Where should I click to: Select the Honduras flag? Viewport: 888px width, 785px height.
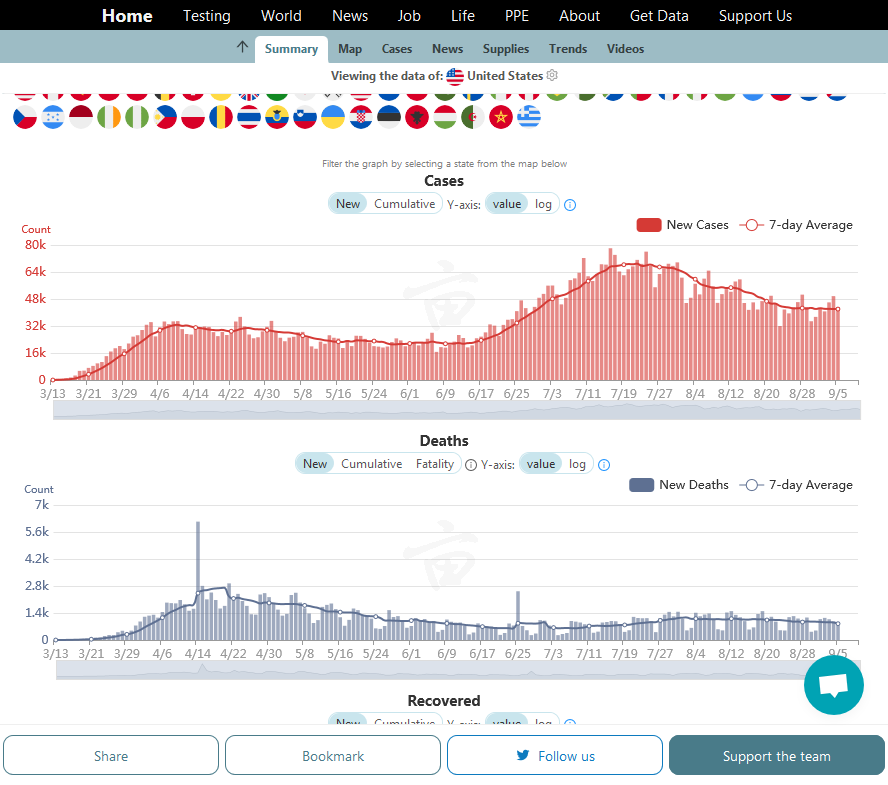53,117
